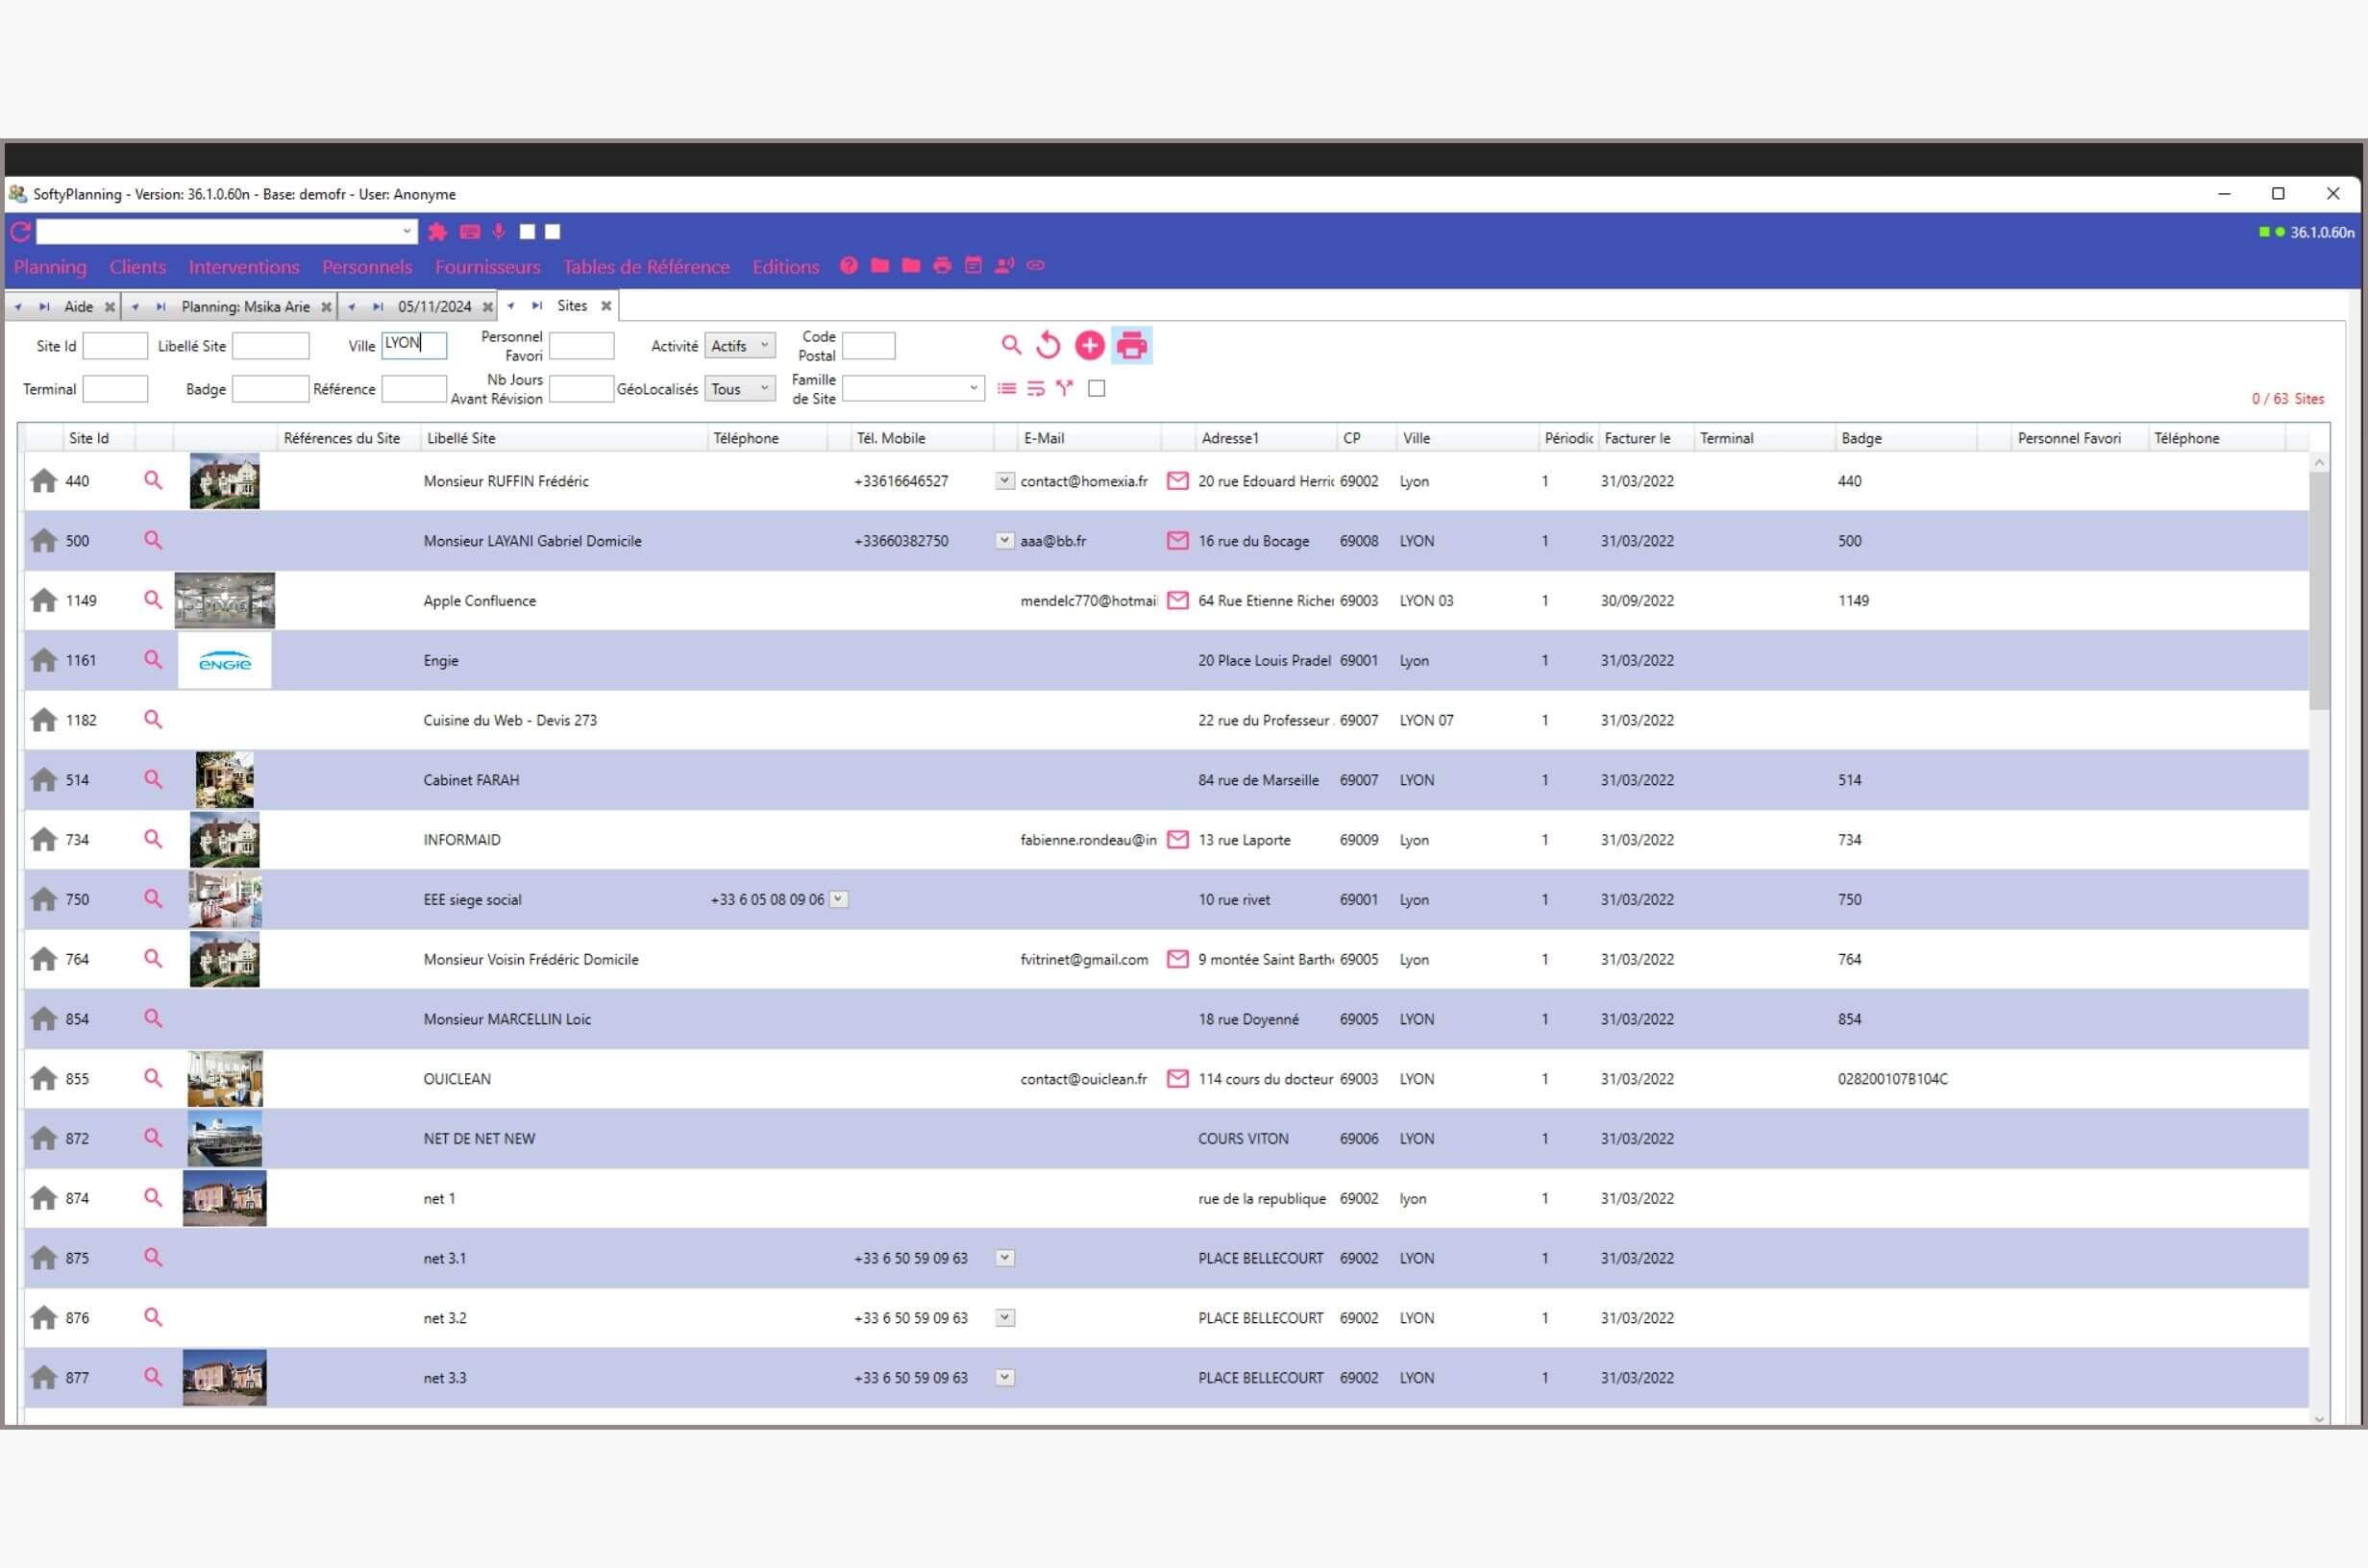The height and width of the screenshot is (1568, 2368).
Task: Open details via magnifier next to Apple Confluence
Action: point(153,600)
